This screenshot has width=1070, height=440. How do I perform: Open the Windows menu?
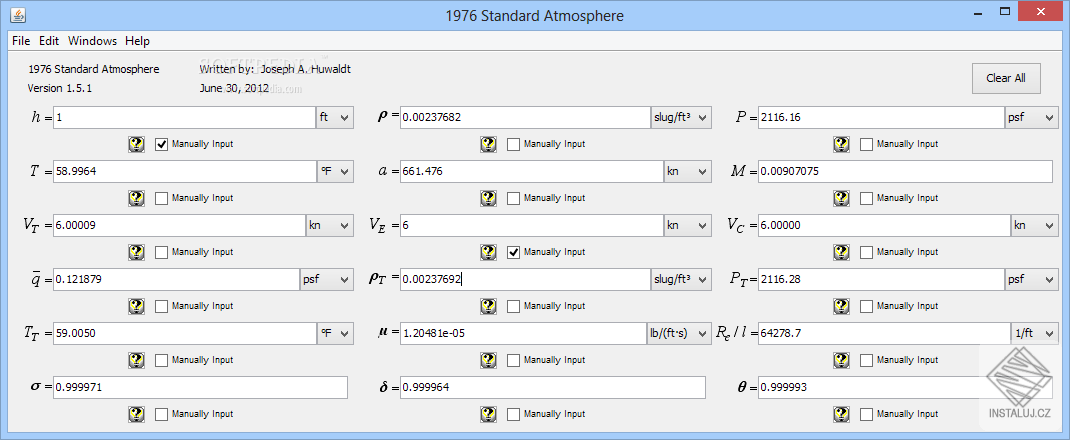tap(92, 41)
